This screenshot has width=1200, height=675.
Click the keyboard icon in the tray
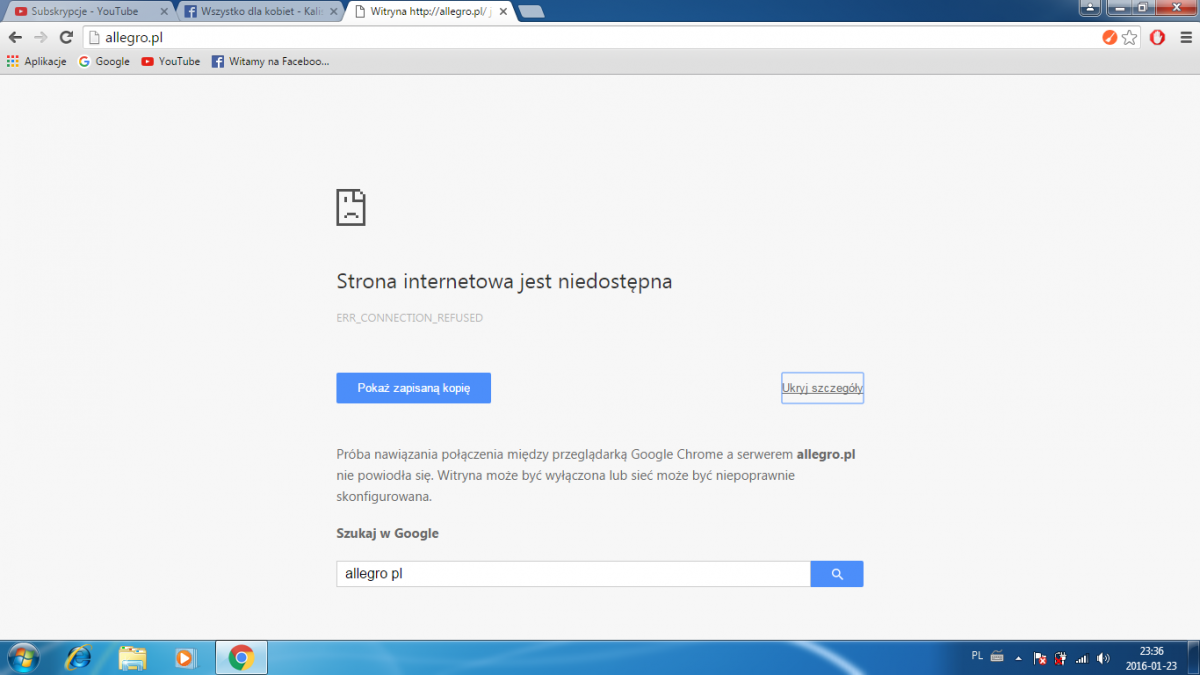coord(997,657)
